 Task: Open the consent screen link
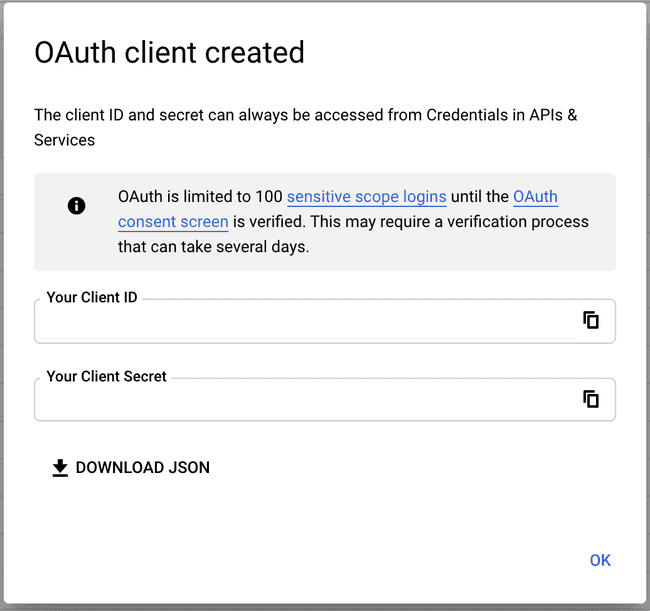click(173, 222)
